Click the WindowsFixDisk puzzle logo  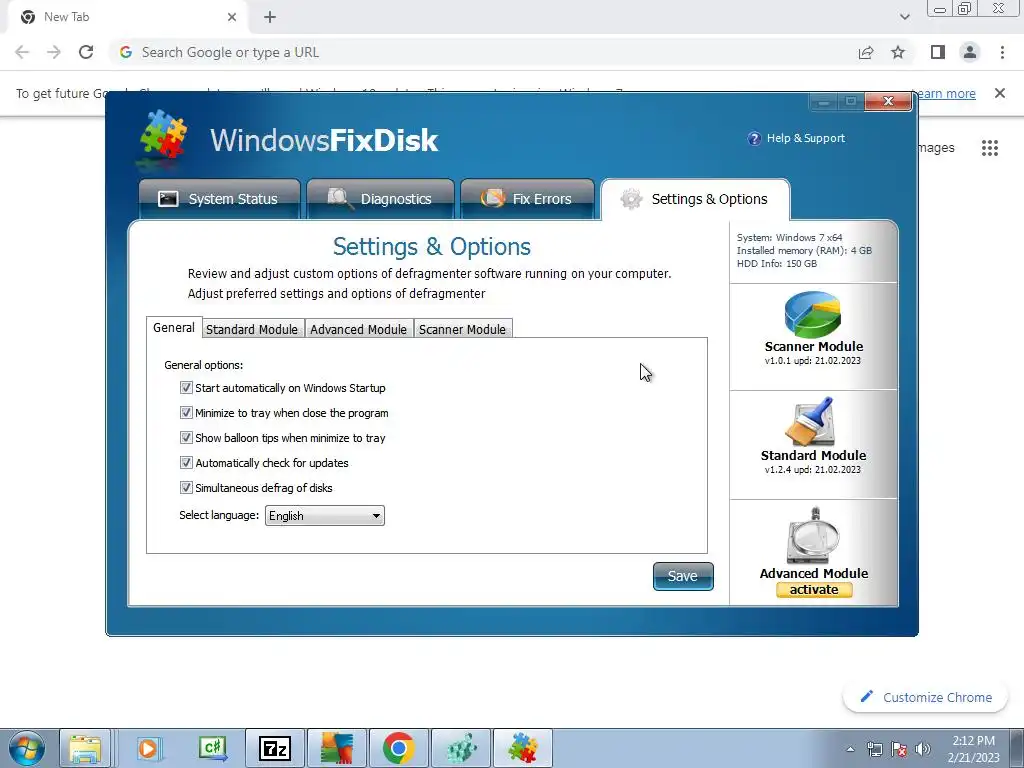163,135
